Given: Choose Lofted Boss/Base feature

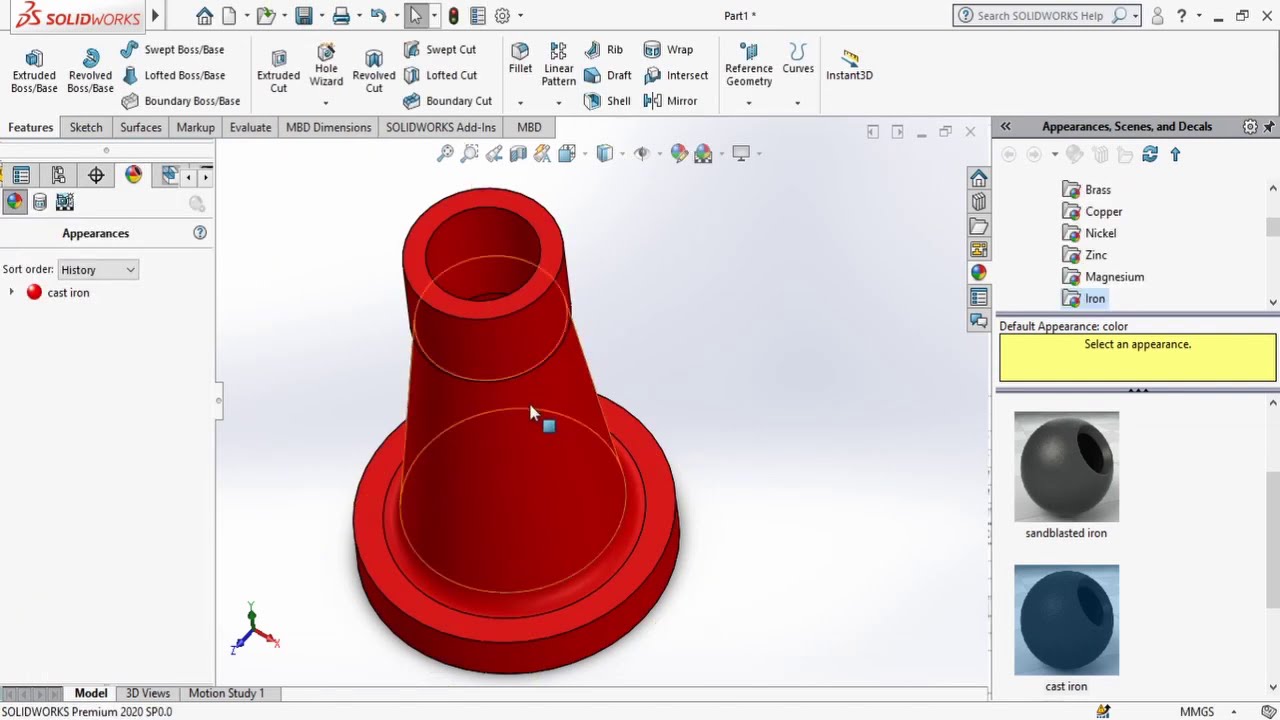Looking at the screenshot, I should [172, 75].
